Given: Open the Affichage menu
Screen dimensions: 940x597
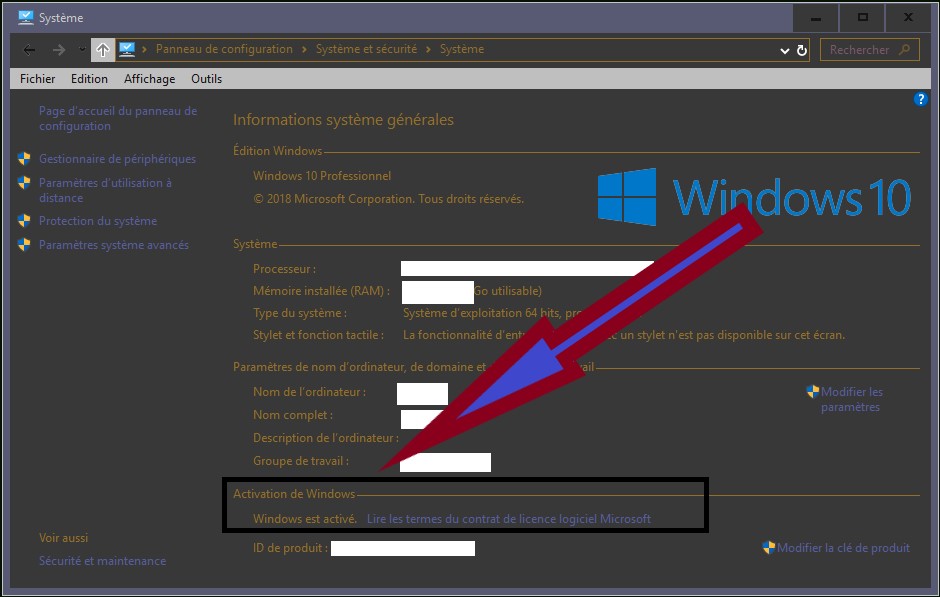Looking at the screenshot, I should (x=149, y=79).
